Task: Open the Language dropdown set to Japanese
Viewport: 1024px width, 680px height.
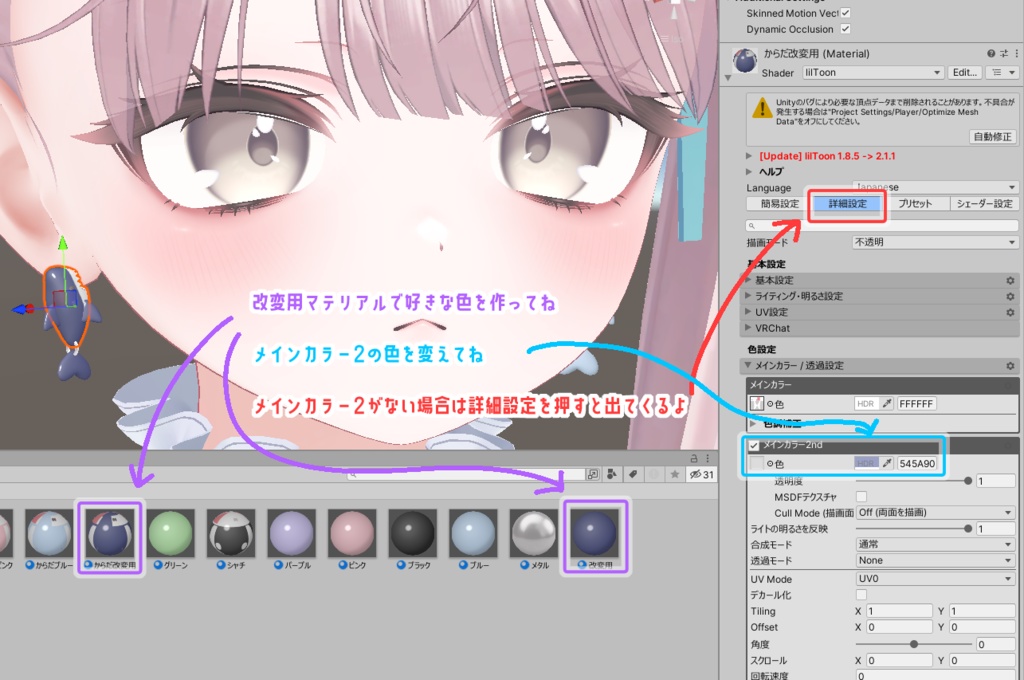Action: (935, 187)
